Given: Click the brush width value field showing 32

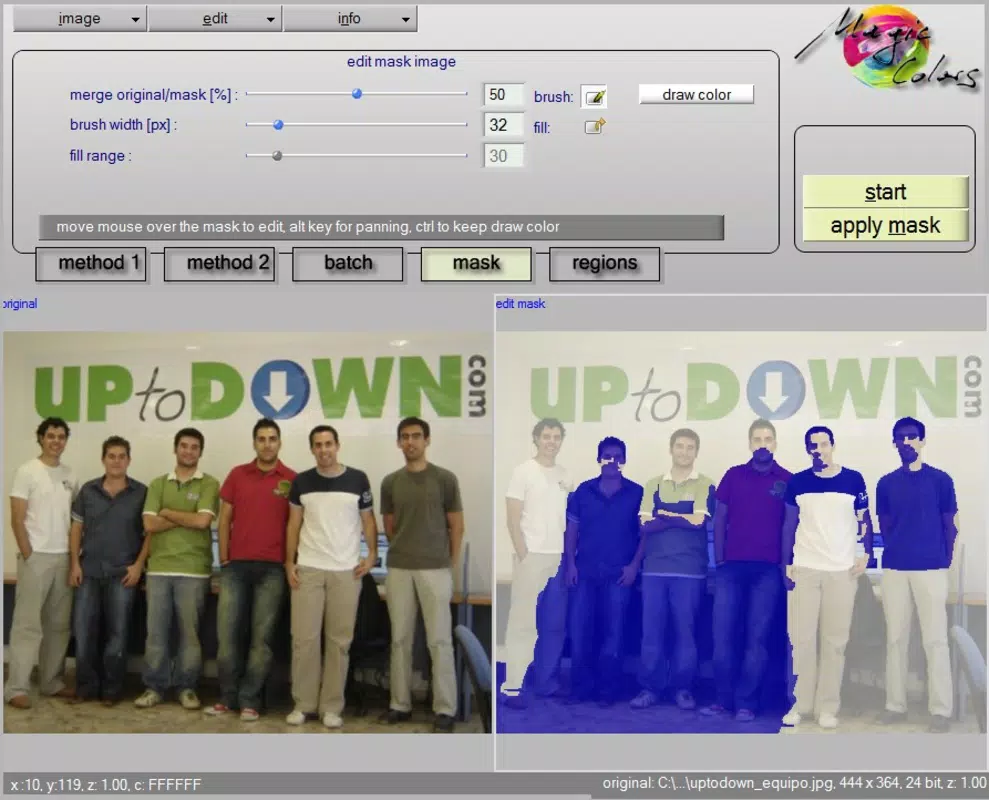Looking at the screenshot, I should point(503,125).
